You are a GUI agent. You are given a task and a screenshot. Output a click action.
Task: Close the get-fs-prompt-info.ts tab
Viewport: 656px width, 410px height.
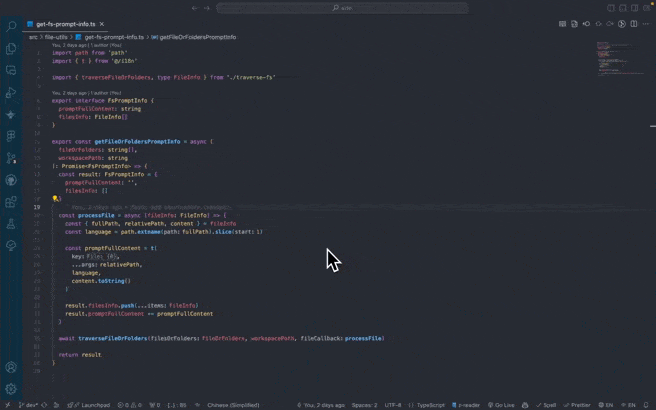(102, 24)
